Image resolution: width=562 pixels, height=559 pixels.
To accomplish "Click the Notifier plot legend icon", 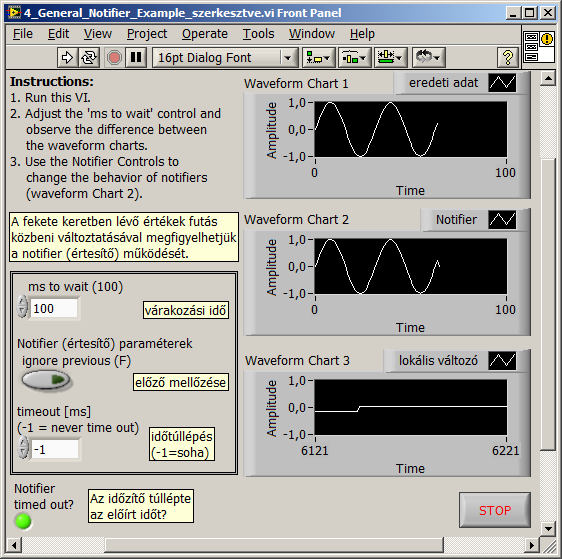I will pos(502,220).
